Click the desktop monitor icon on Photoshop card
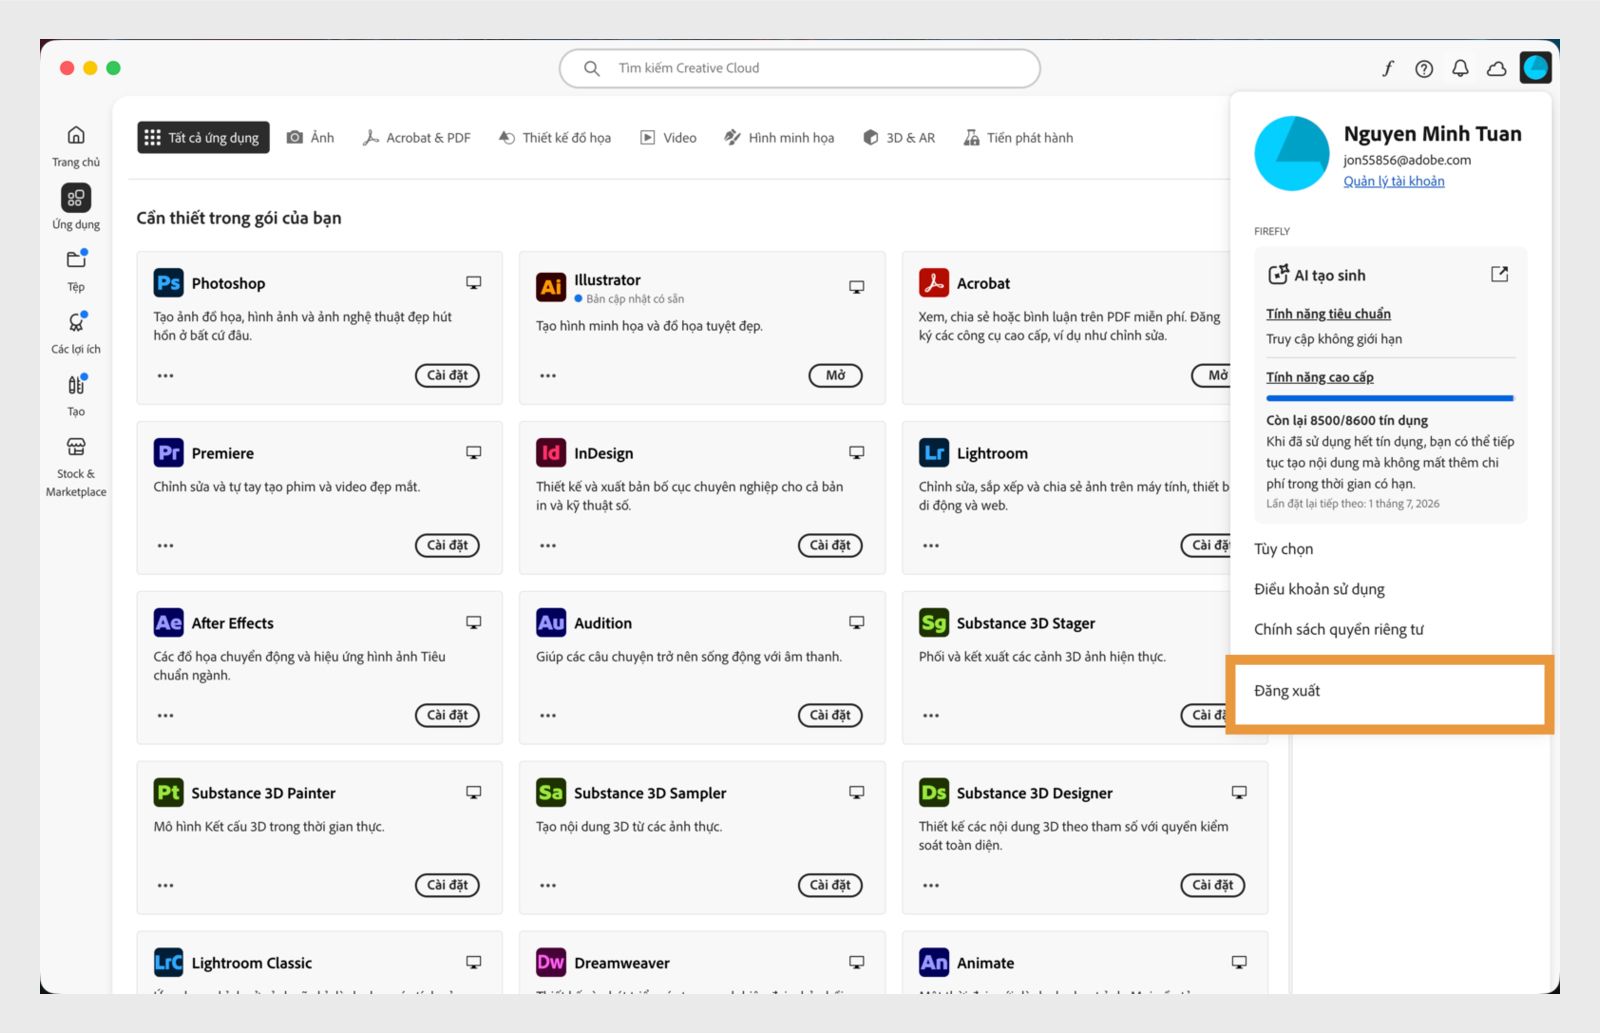This screenshot has height=1034, width=1600. tap(474, 283)
